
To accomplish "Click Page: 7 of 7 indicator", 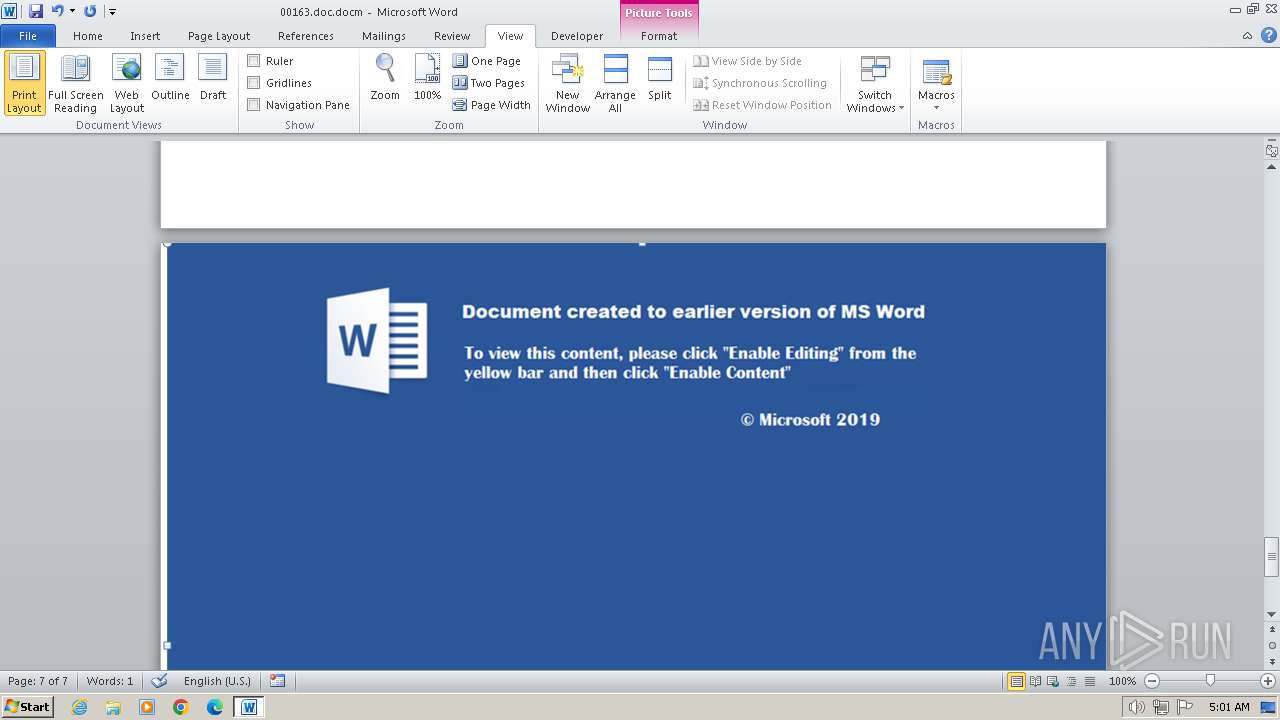I will (38, 681).
